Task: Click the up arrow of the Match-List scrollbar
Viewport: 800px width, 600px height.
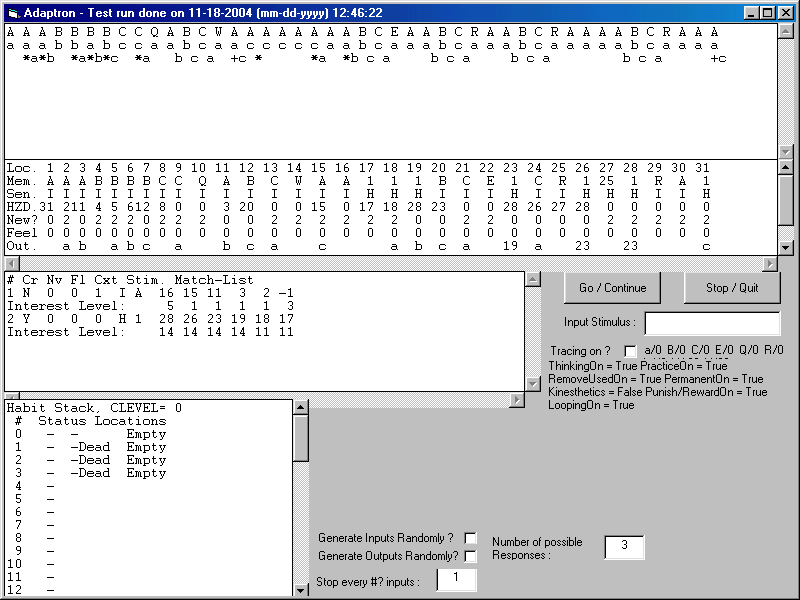Action: tap(533, 280)
